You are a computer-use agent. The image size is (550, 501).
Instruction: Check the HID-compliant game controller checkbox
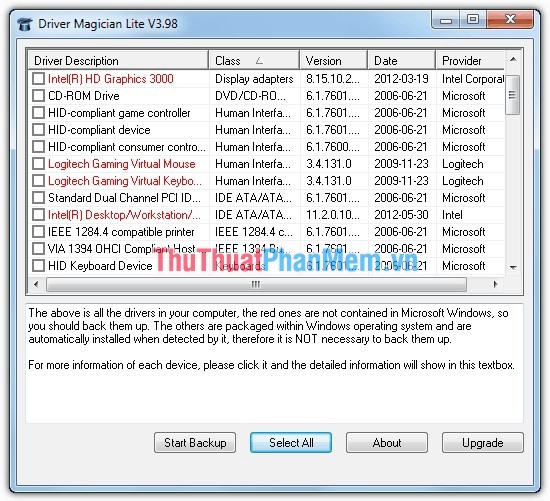pyautogui.click(x=38, y=113)
